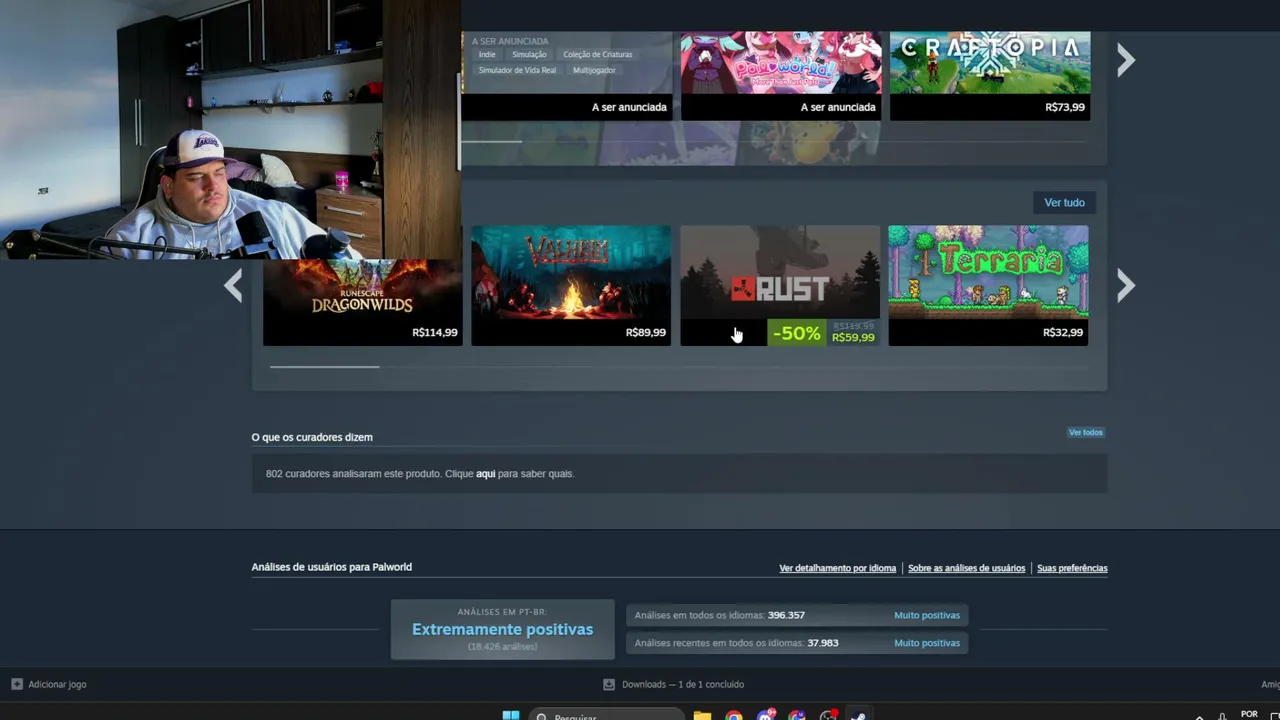
Task: Open Sobre as análises de usuários
Action: (x=967, y=568)
